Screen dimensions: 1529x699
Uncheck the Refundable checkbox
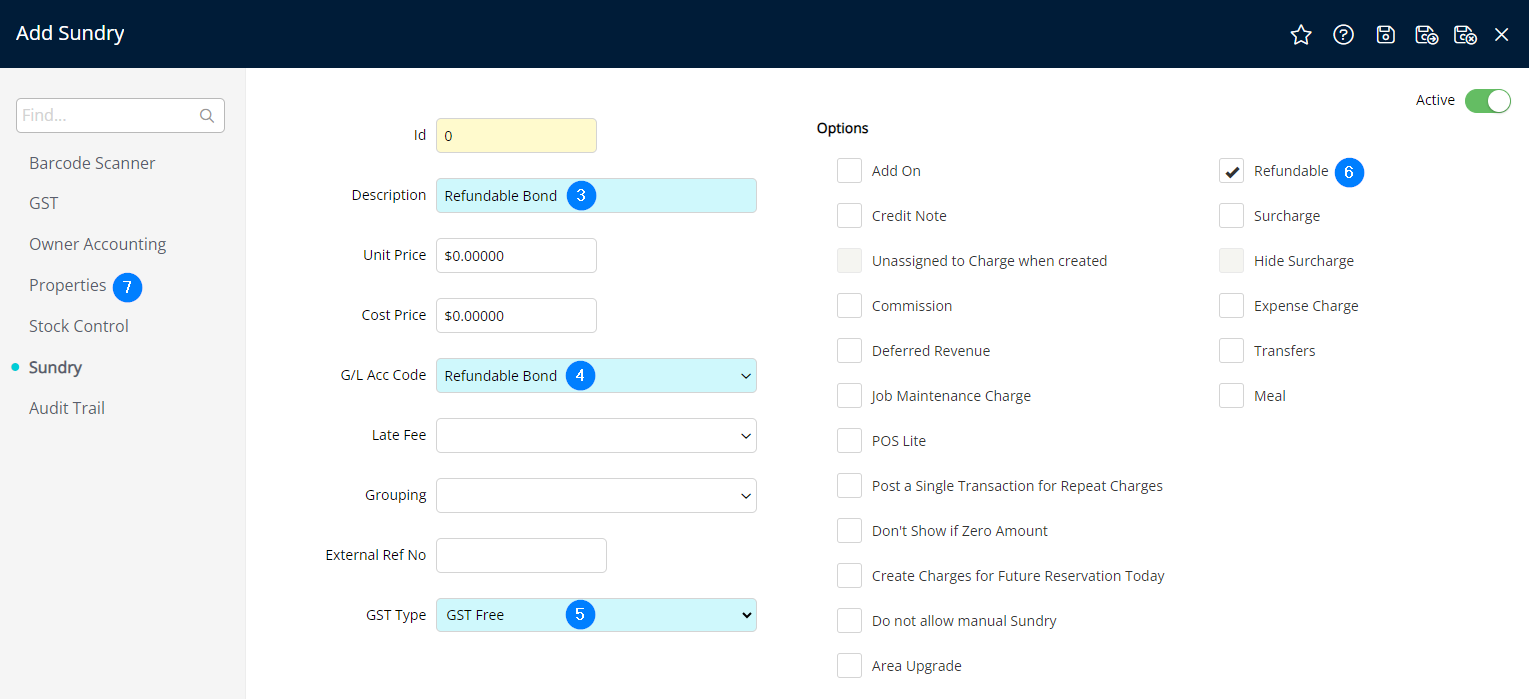tap(1231, 171)
